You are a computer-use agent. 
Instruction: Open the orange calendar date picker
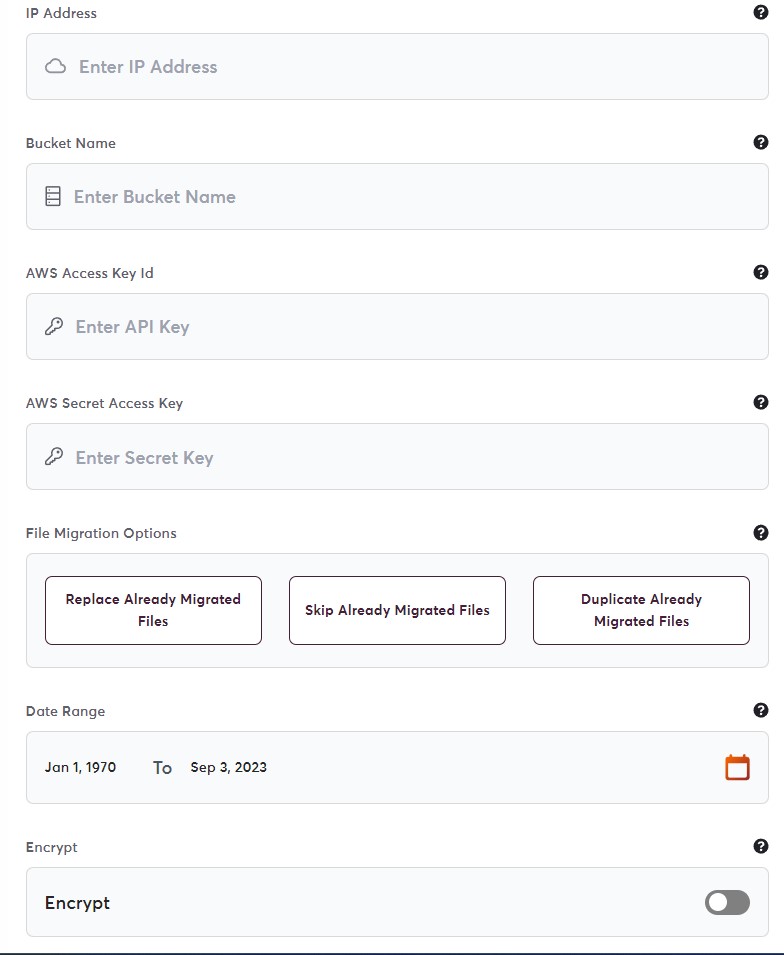[x=737, y=768]
